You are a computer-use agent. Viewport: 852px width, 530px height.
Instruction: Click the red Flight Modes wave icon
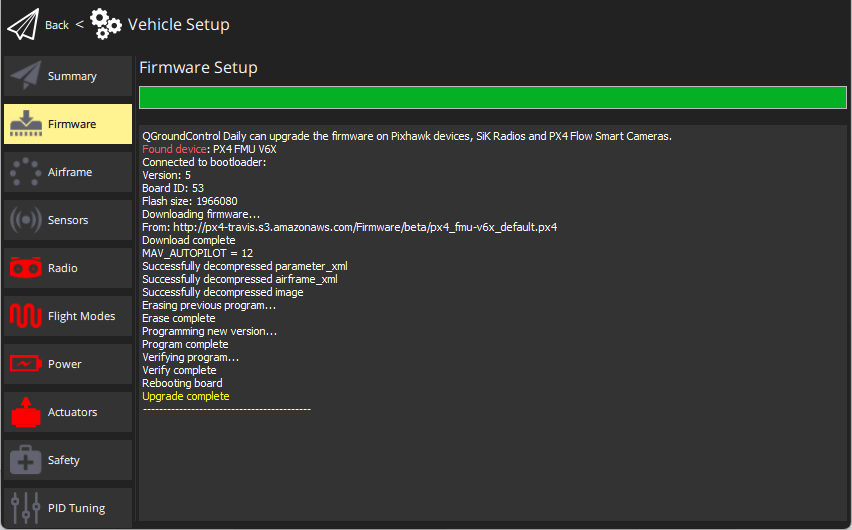click(x=25, y=316)
